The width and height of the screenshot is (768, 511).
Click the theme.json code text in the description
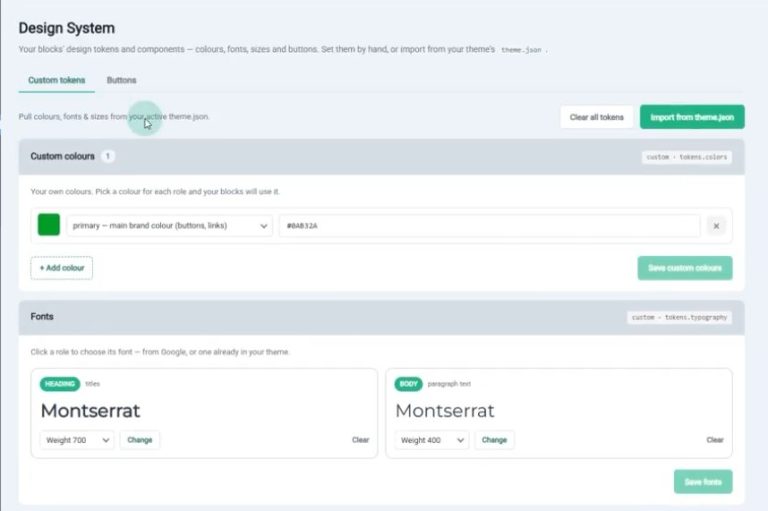click(521, 50)
